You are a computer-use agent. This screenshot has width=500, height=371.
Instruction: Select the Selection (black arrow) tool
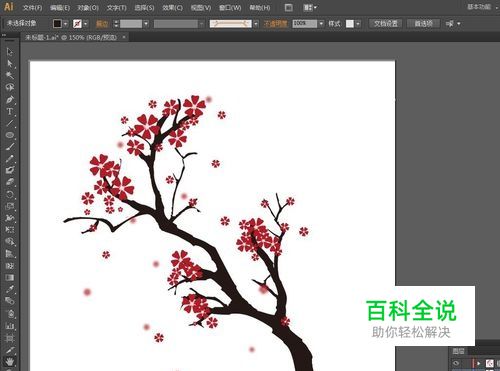click(10, 52)
